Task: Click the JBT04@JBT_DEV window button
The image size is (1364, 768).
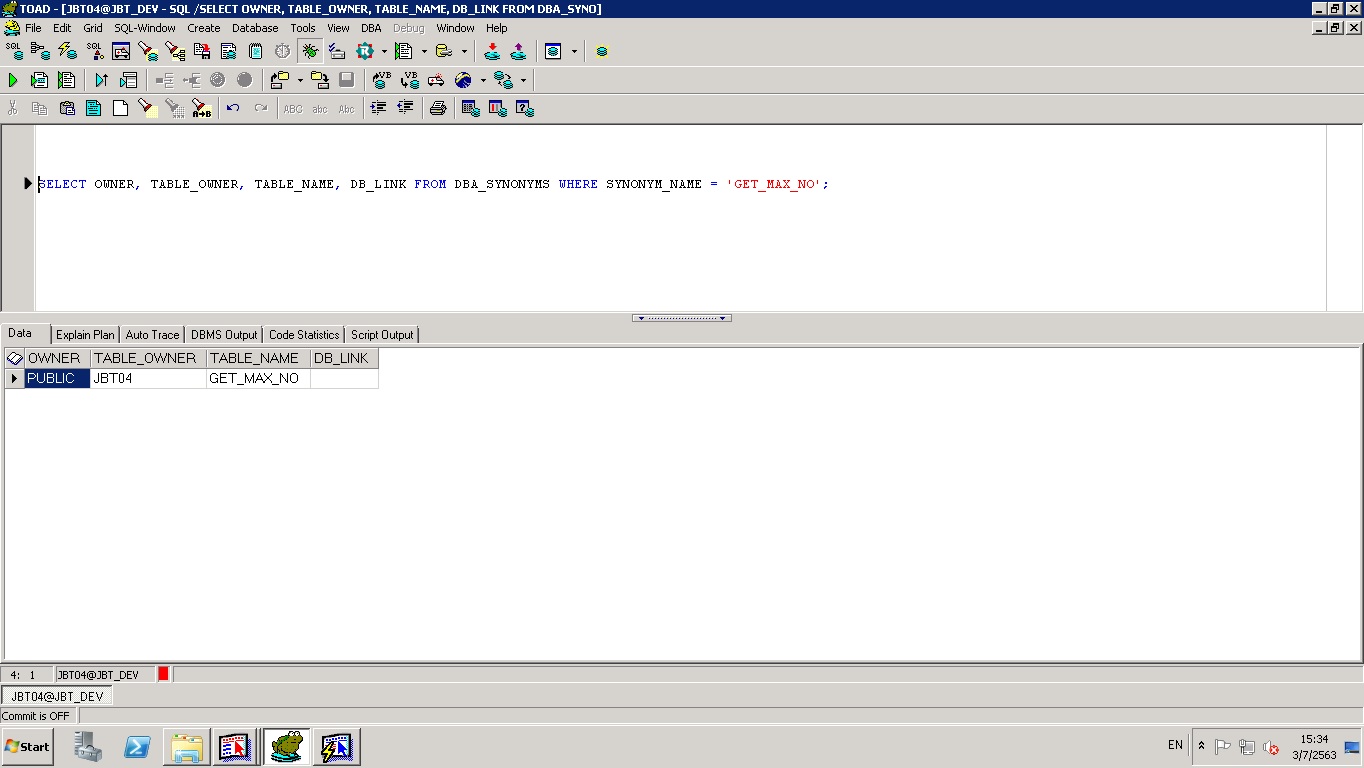Action: point(57,696)
